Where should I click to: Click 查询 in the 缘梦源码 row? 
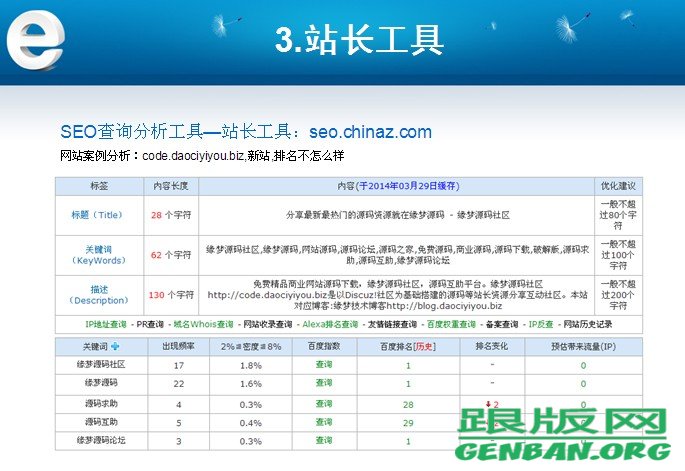[x=324, y=383]
